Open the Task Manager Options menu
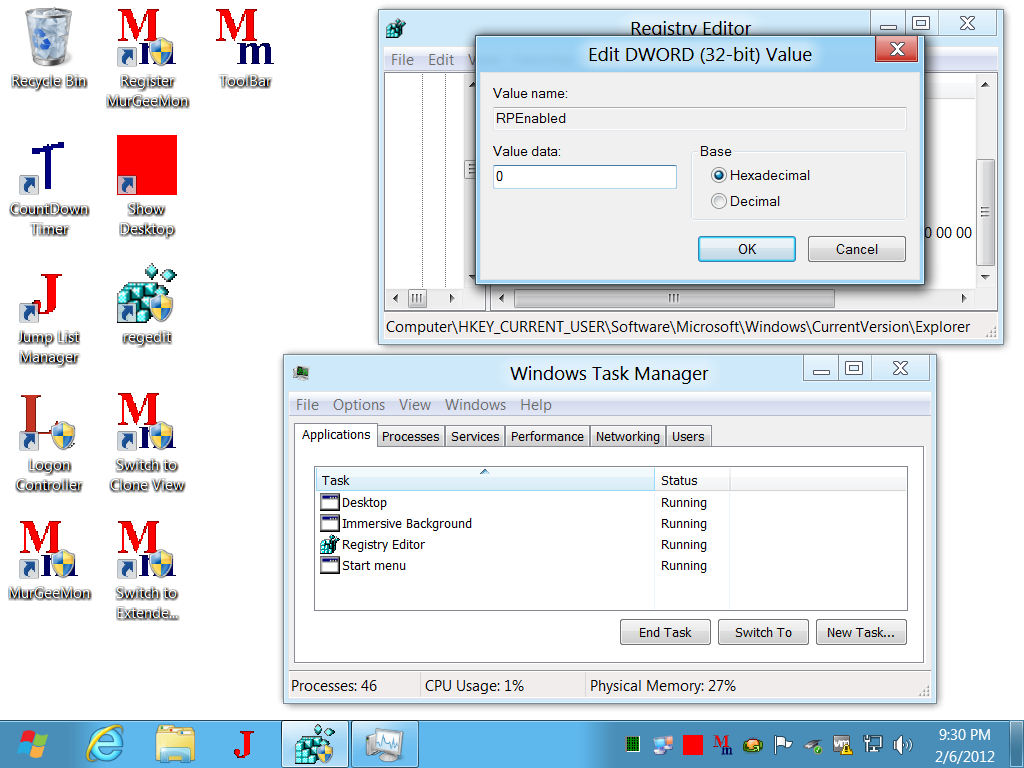Screen dimensions: 1024x768 pos(359,405)
